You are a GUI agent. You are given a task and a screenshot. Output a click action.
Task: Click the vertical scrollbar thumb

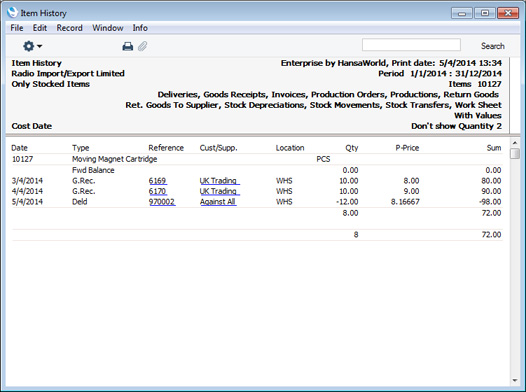click(515, 153)
